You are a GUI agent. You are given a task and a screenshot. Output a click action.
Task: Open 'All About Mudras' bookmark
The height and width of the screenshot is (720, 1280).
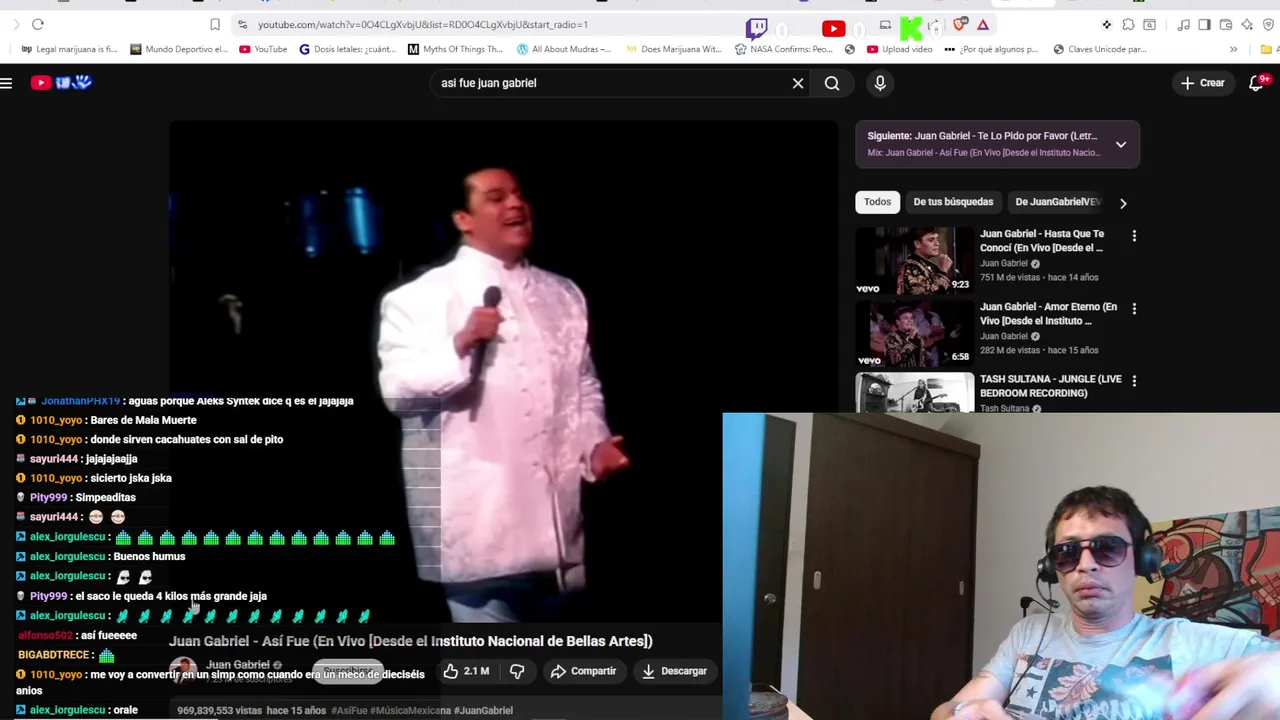click(563, 49)
